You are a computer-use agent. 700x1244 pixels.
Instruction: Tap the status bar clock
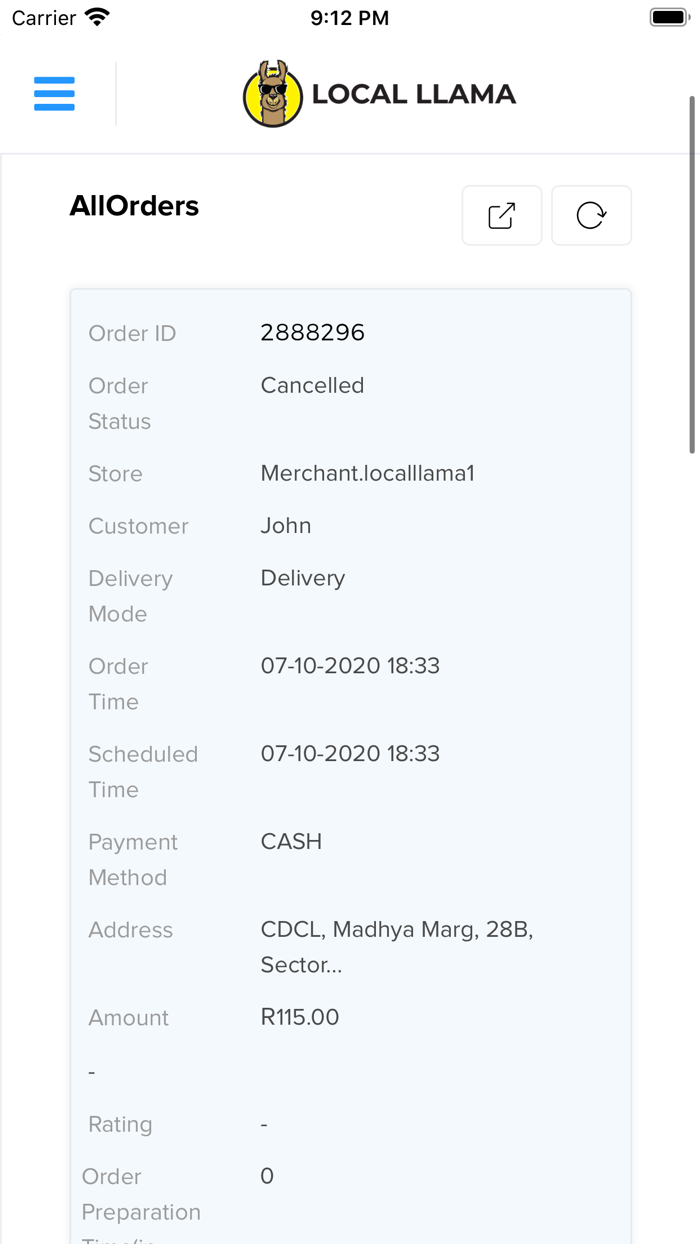[349, 18]
